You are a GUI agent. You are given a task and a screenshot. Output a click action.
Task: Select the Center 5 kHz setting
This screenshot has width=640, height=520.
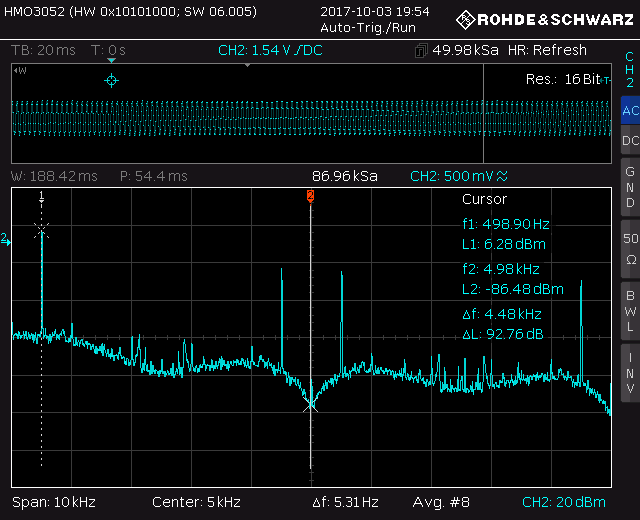point(196,501)
